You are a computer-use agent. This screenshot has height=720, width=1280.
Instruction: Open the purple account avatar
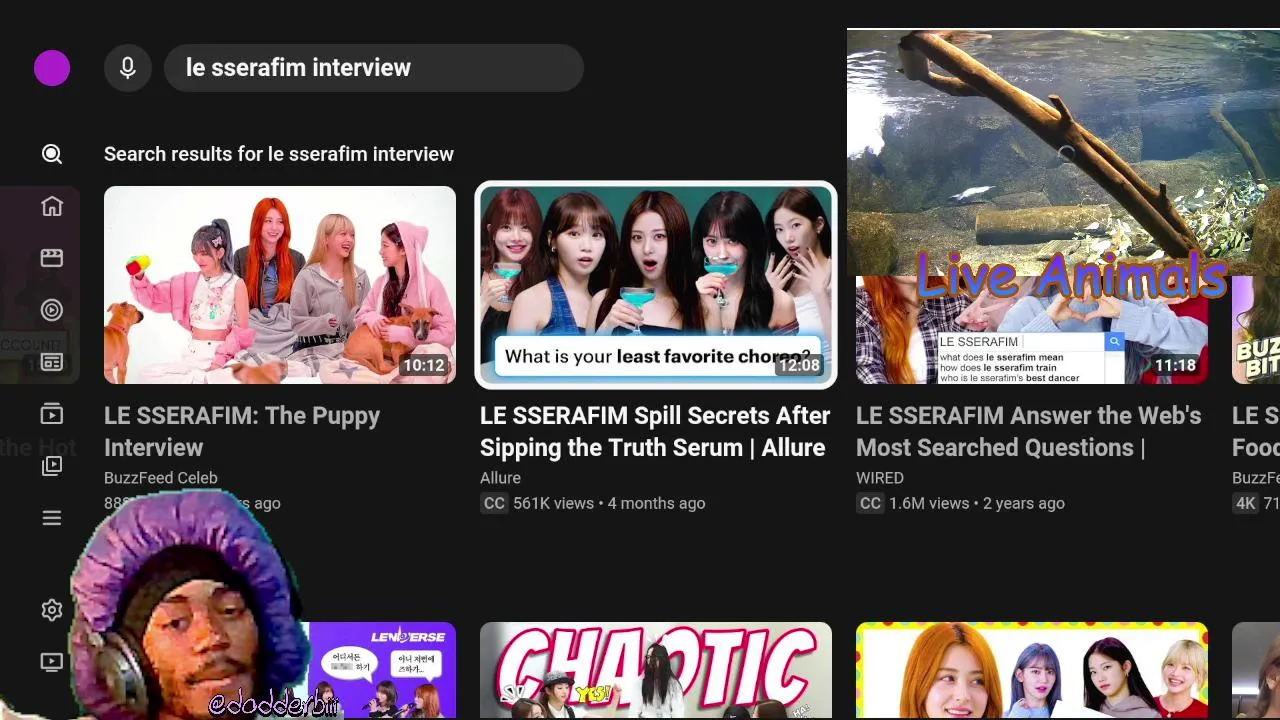[52, 68]
